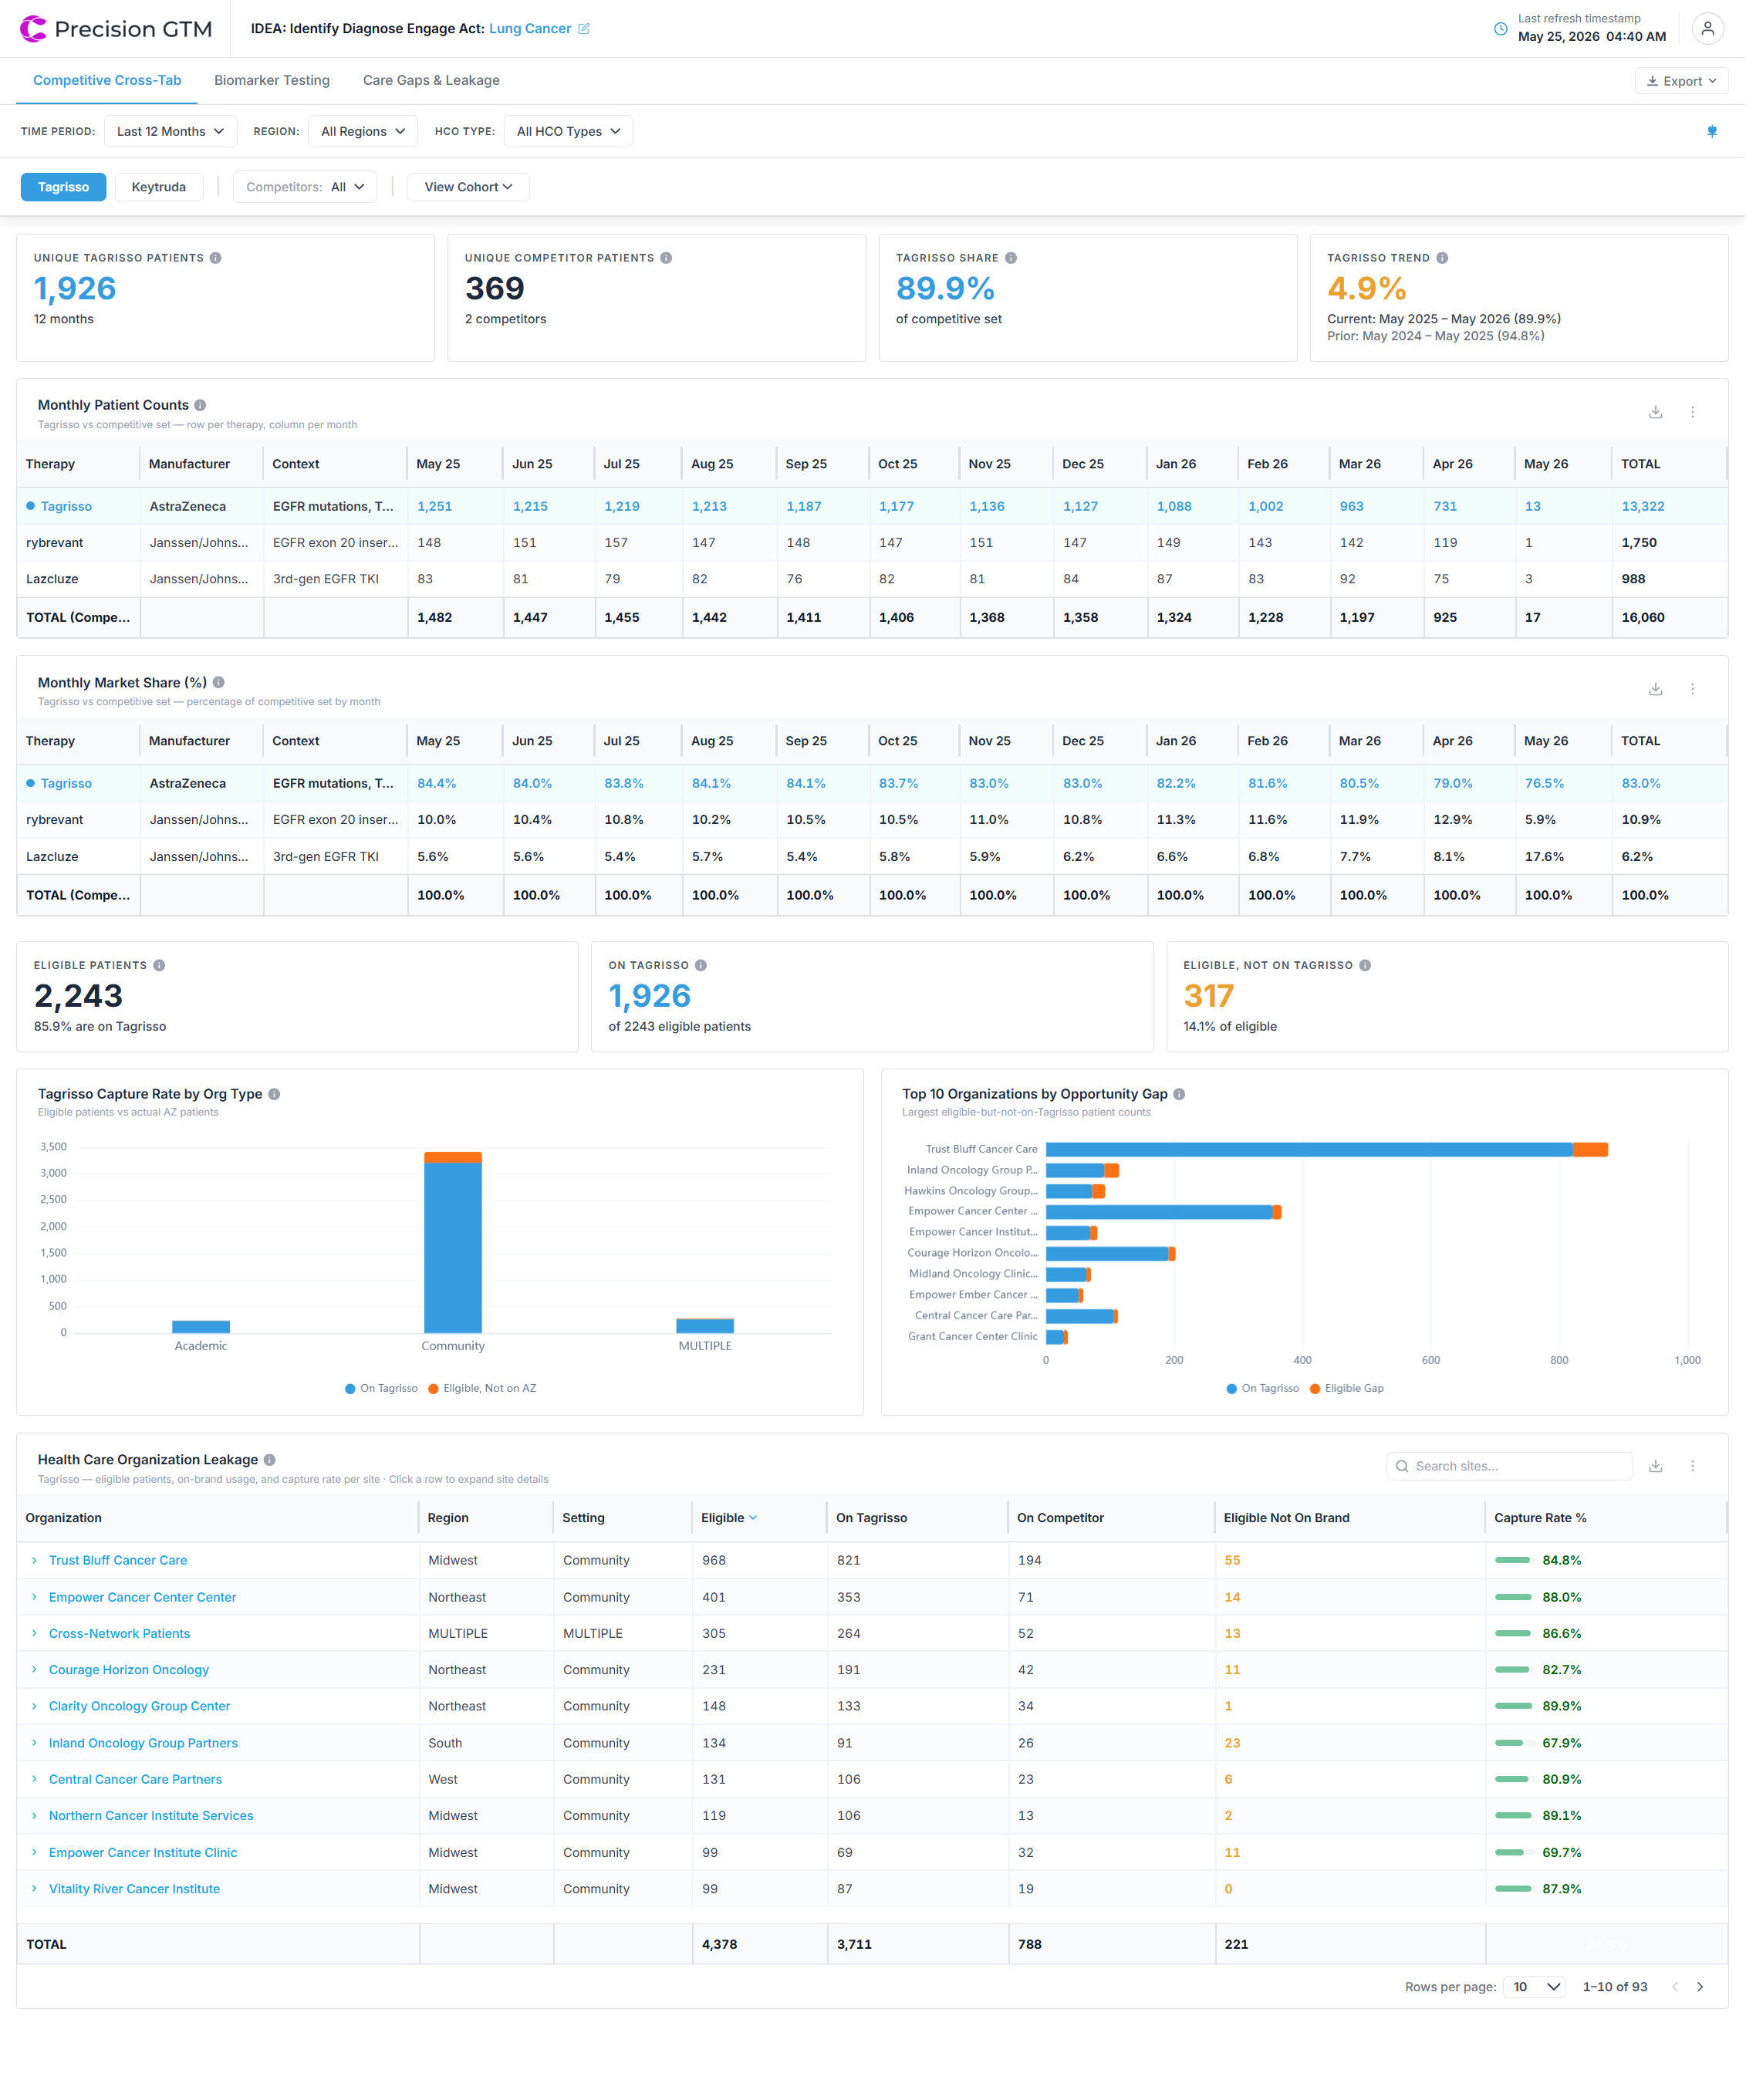The height and width of the screenshot is (2100, 1746).
Task: Switch to the Biomarker Testing tab
Action: coord(272,80)
